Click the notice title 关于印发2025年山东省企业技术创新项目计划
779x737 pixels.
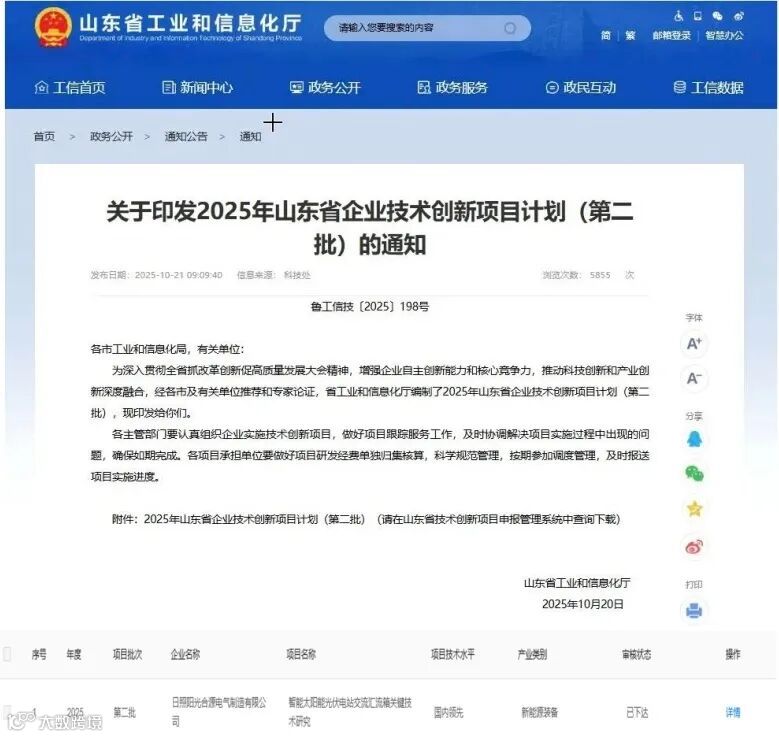[370, 228]
